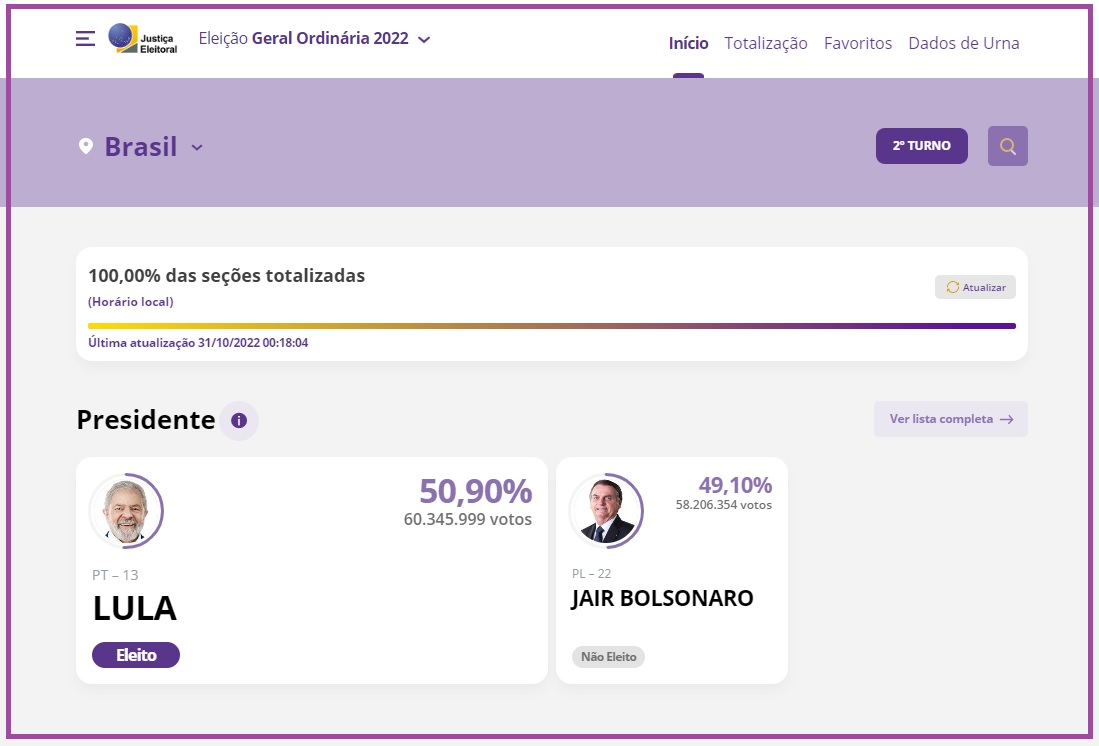The width and height of the screenshot is (1099, 746).
Task: Click Lula's candidate photo
Action: [x=126, y=511]
